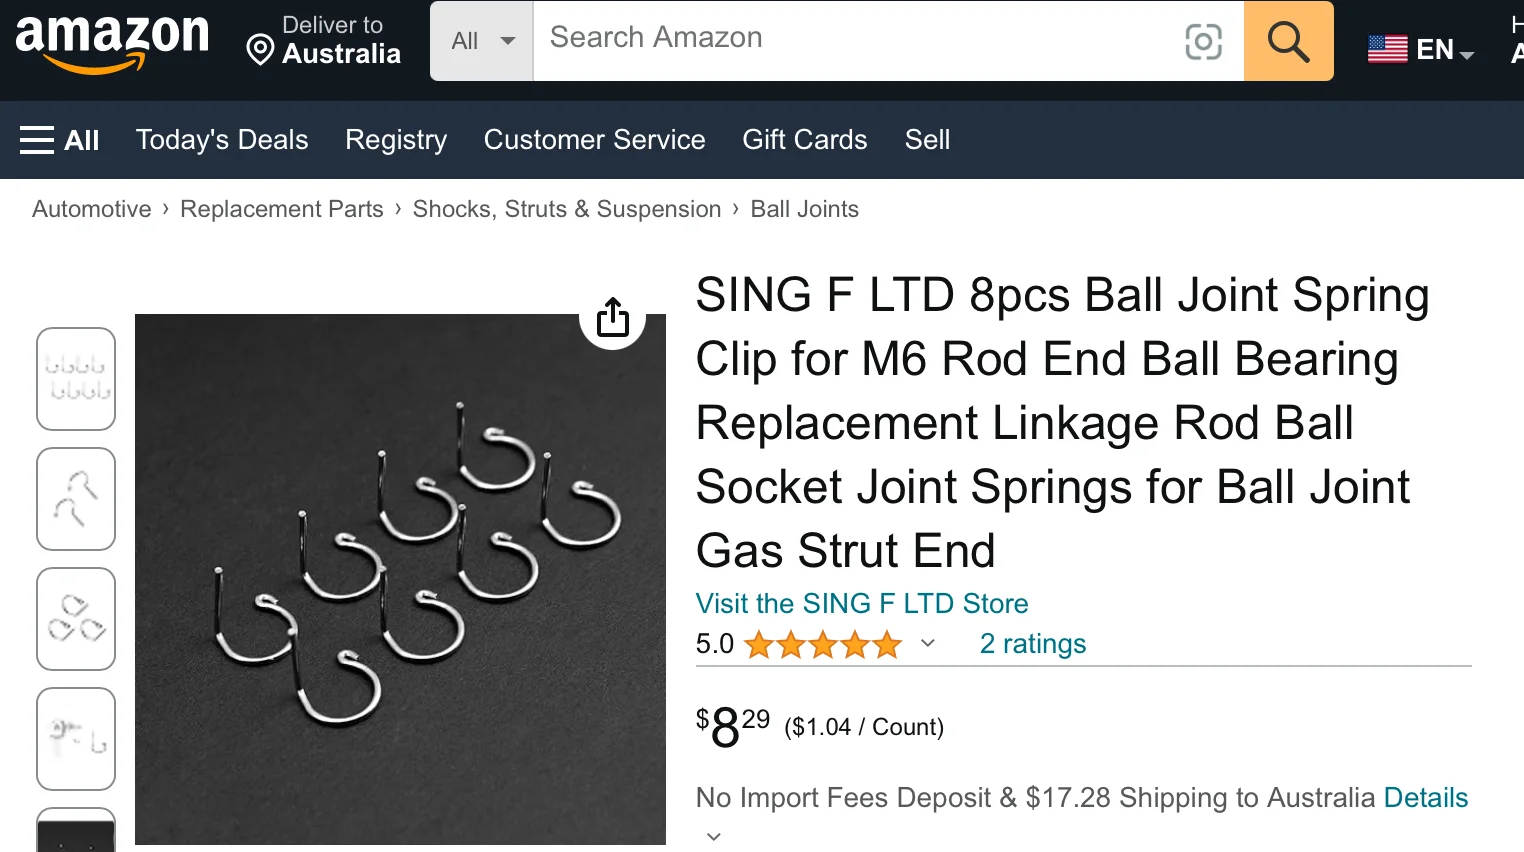The height and width of the screenshot is (852, 1524).
Task: Expand the shipping details chevron below price
Action: [x=713, y=836]
